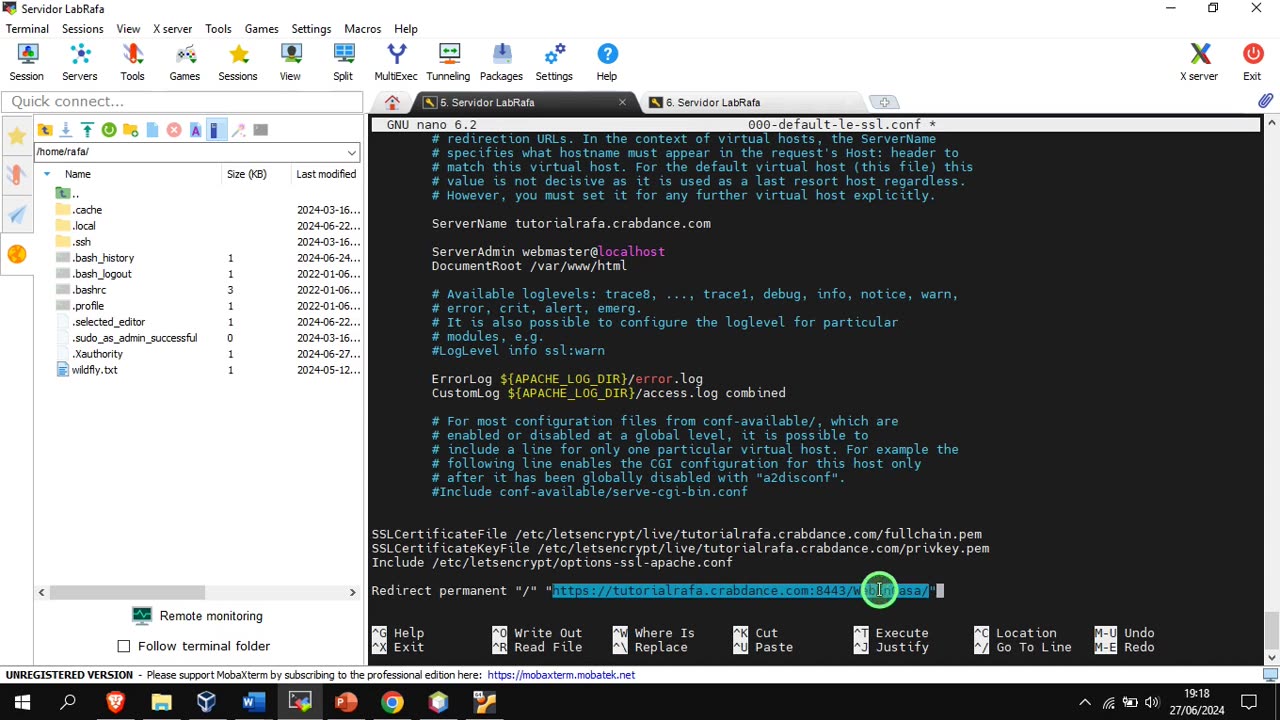Select the .sudo_as_admin_successful file

tap(135, 338)
